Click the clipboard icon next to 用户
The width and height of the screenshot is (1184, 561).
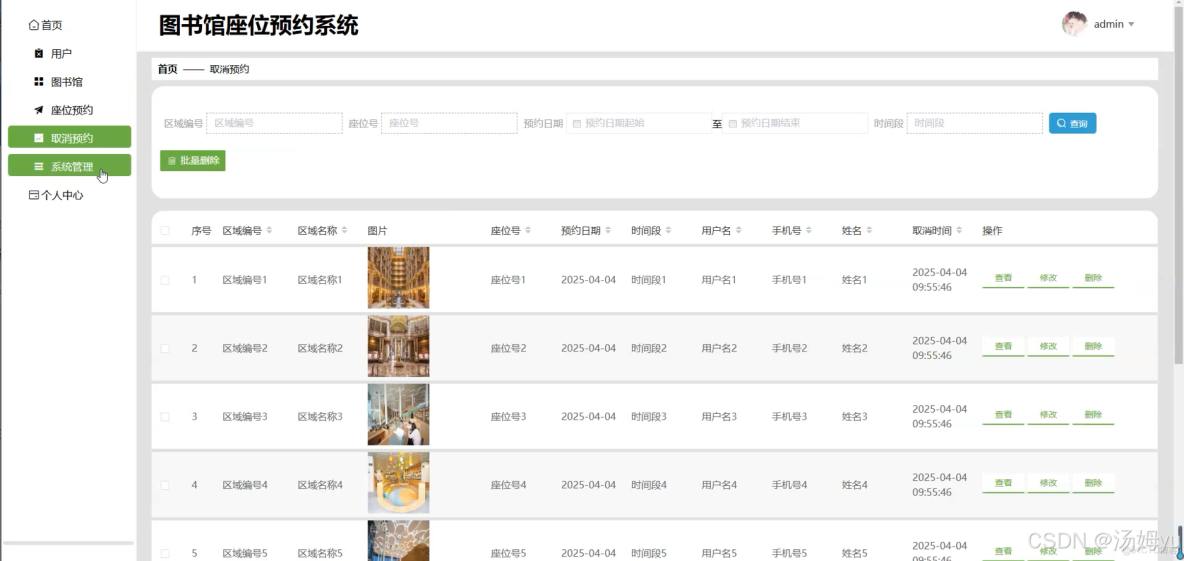click(39, 54)
